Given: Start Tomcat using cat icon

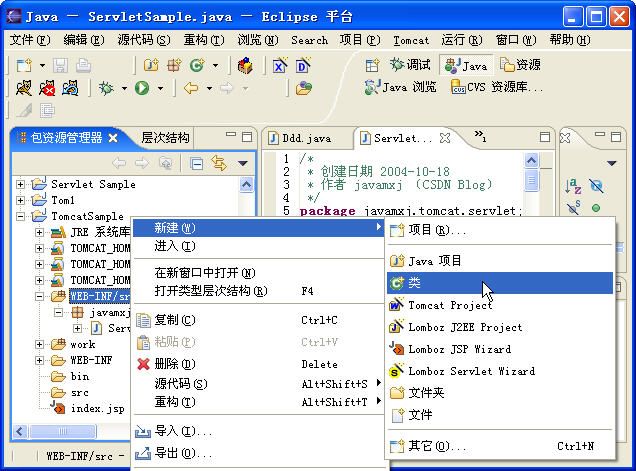Looking at the screenshot, I should tap(24, 88).
